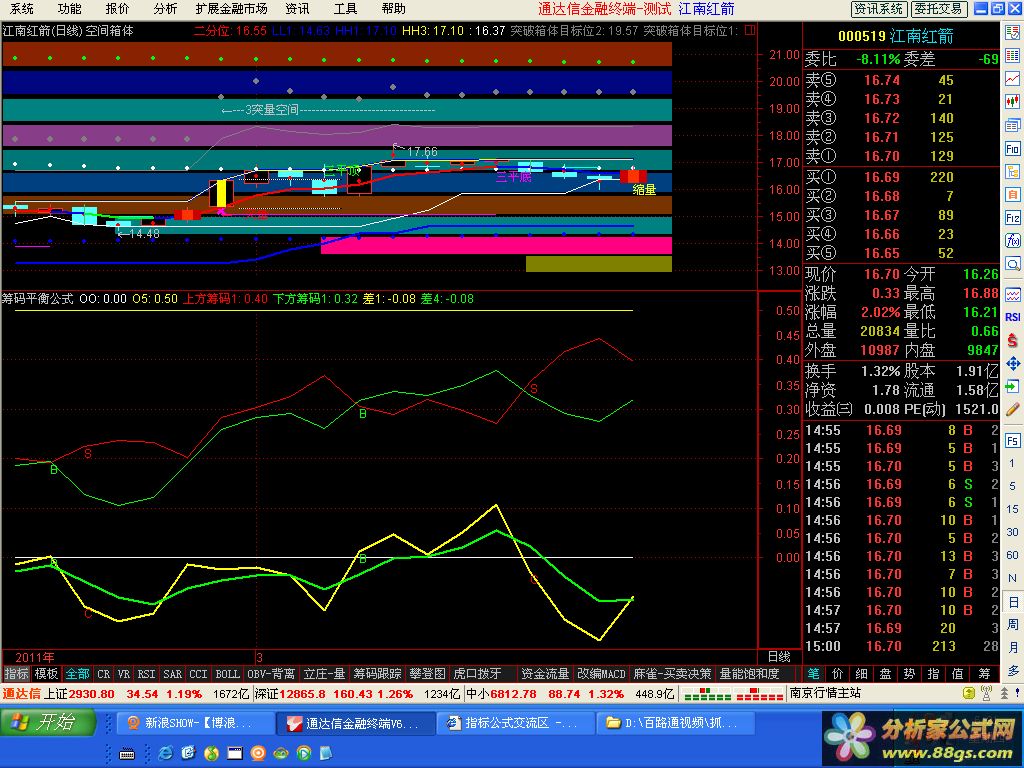Click stock title 000519 江南红箭
Viewport: 1024px width, 768px height.
point(895,36)
